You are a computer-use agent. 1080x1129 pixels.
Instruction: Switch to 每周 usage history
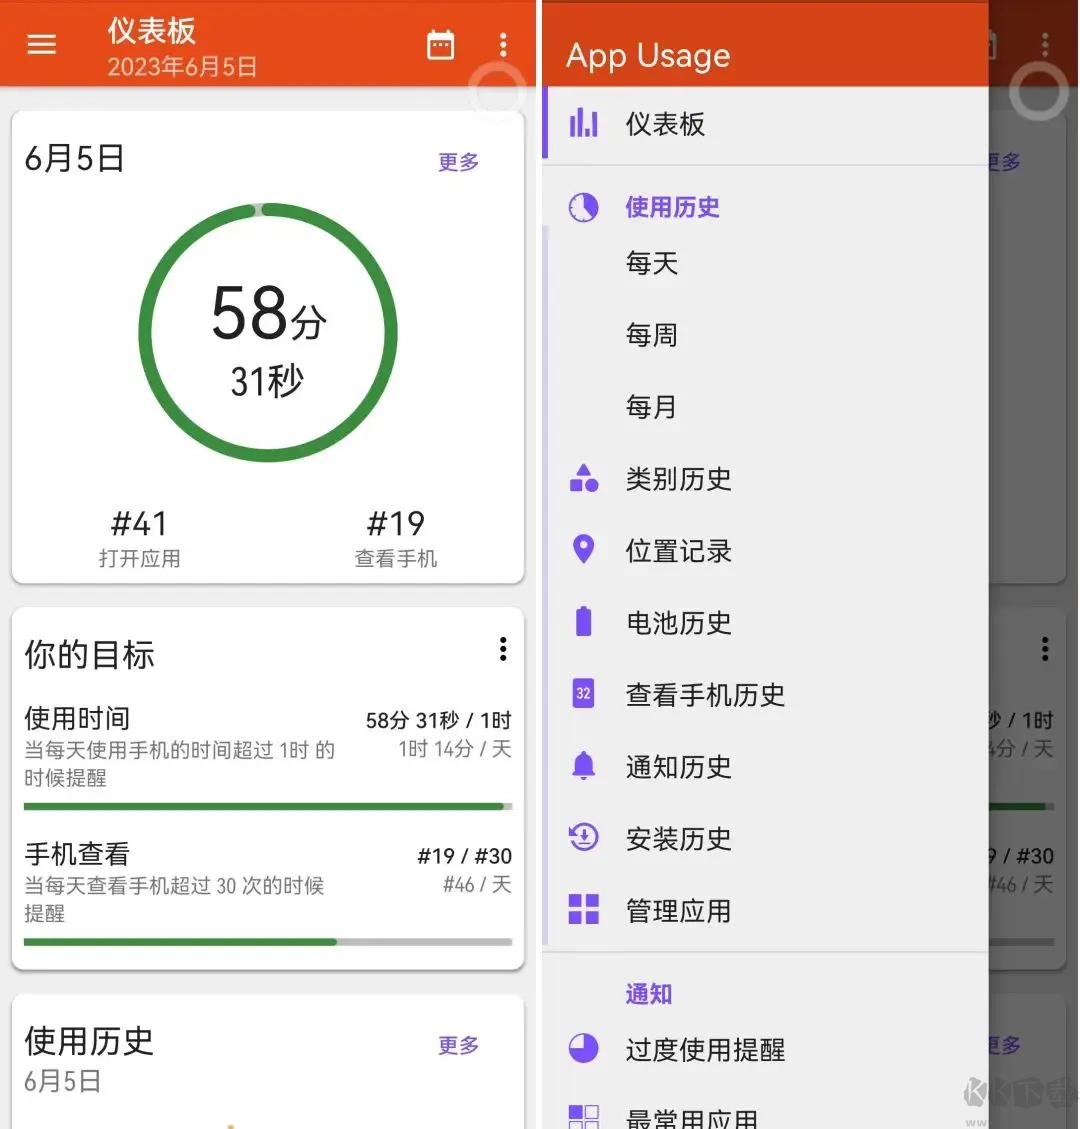point(651,335)
